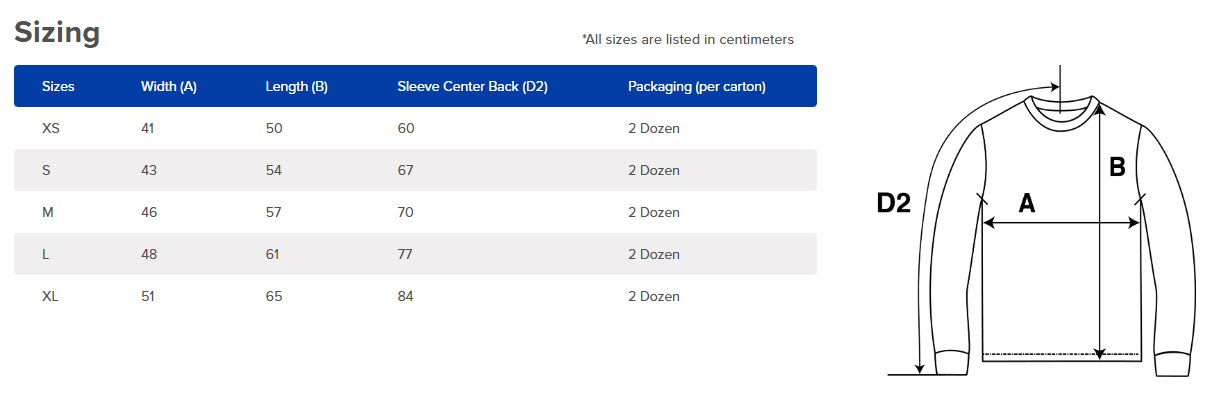Image resolution: width=1207 pixels, height=403 pixels.
Task: Click width value 46 for size M
Action: coord(149,212)
